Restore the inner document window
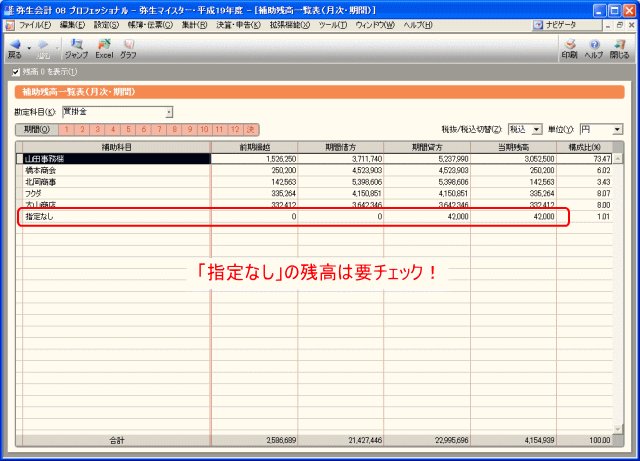 click(x=620, y=25)
